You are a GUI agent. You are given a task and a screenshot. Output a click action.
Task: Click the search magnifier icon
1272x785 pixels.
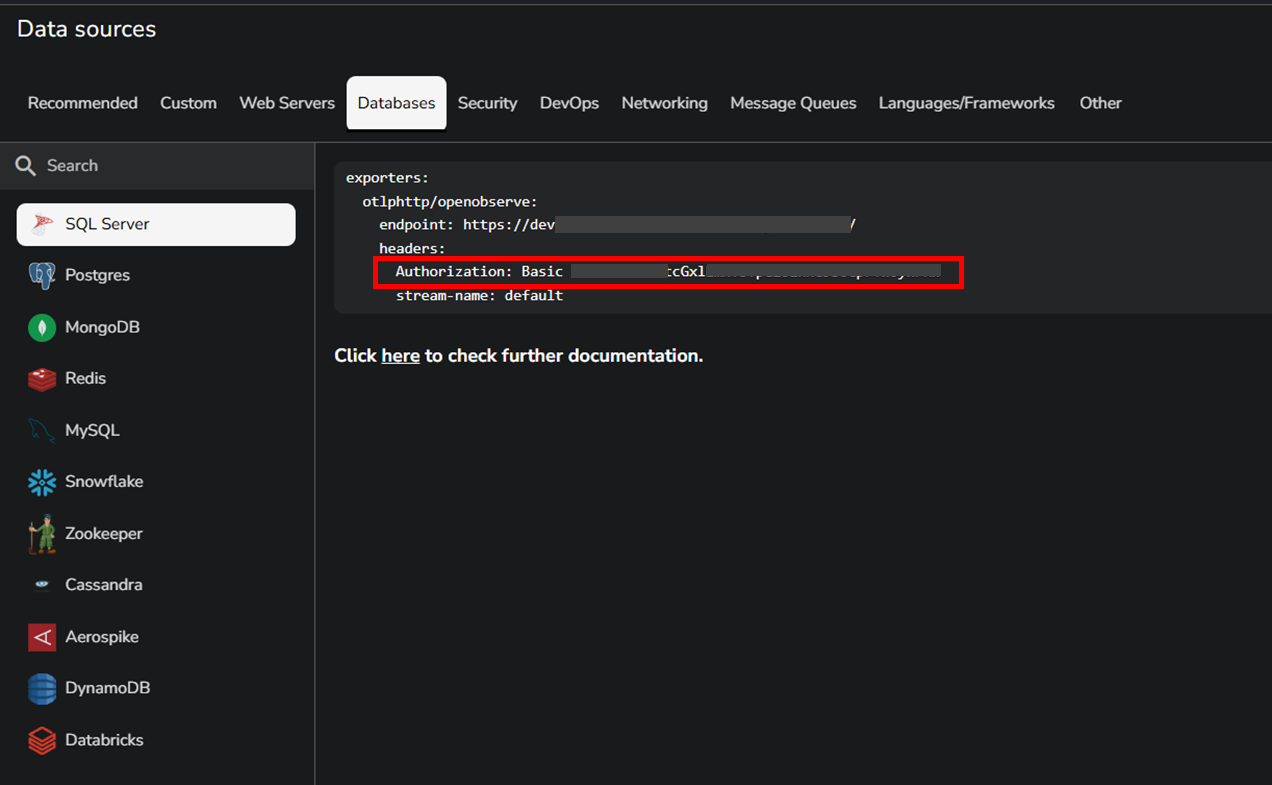tap(26, 165)
